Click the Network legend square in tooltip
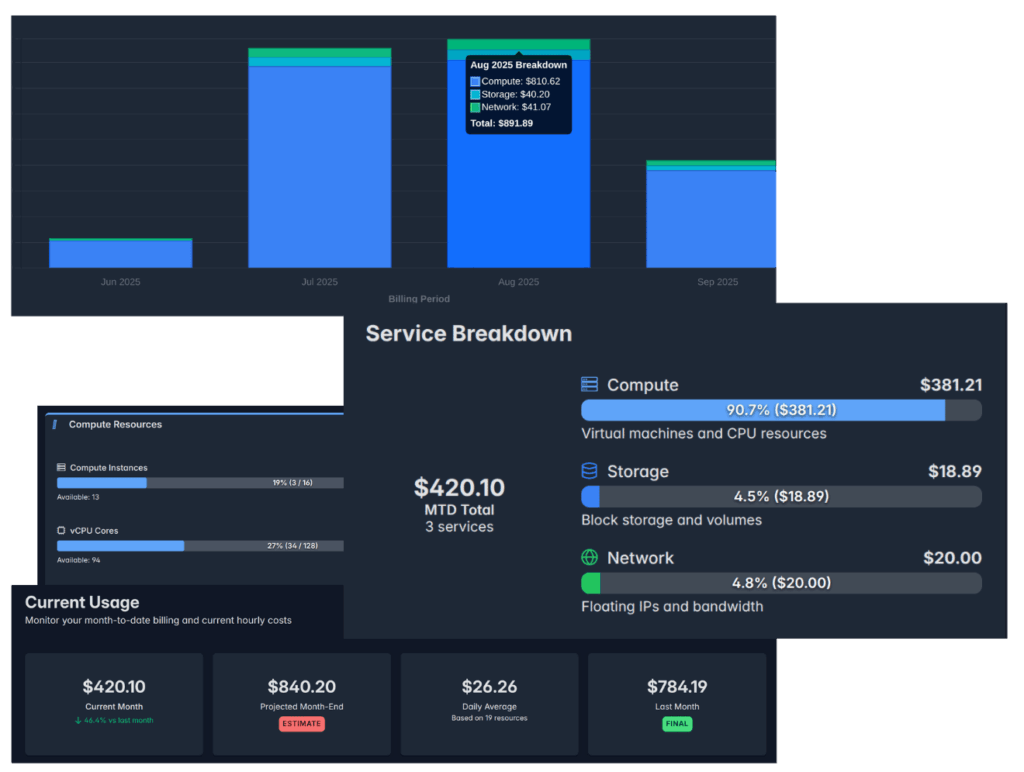Viewport: 1024px width, 772px height. pos(475,108)
